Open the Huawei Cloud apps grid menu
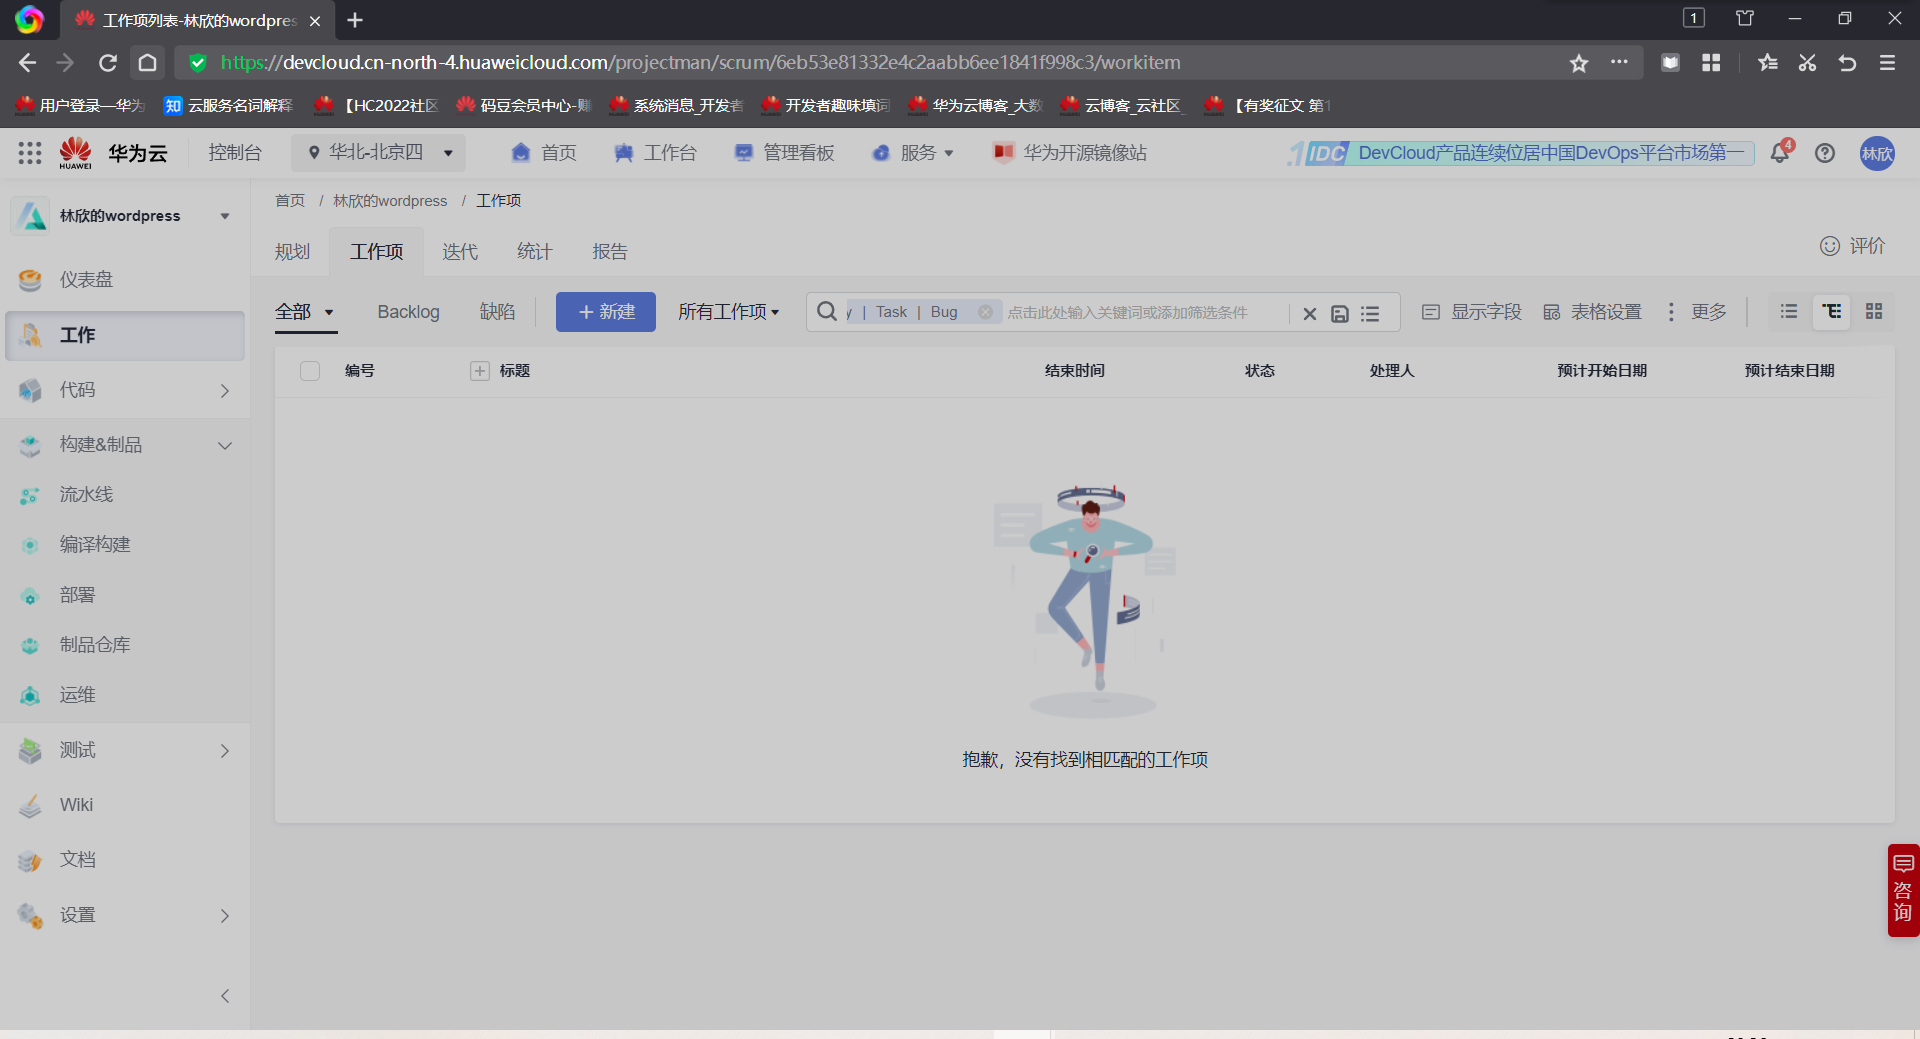Image resolution: width=1920 pixels, height=1039 pixels. click(x=30, y=153)
